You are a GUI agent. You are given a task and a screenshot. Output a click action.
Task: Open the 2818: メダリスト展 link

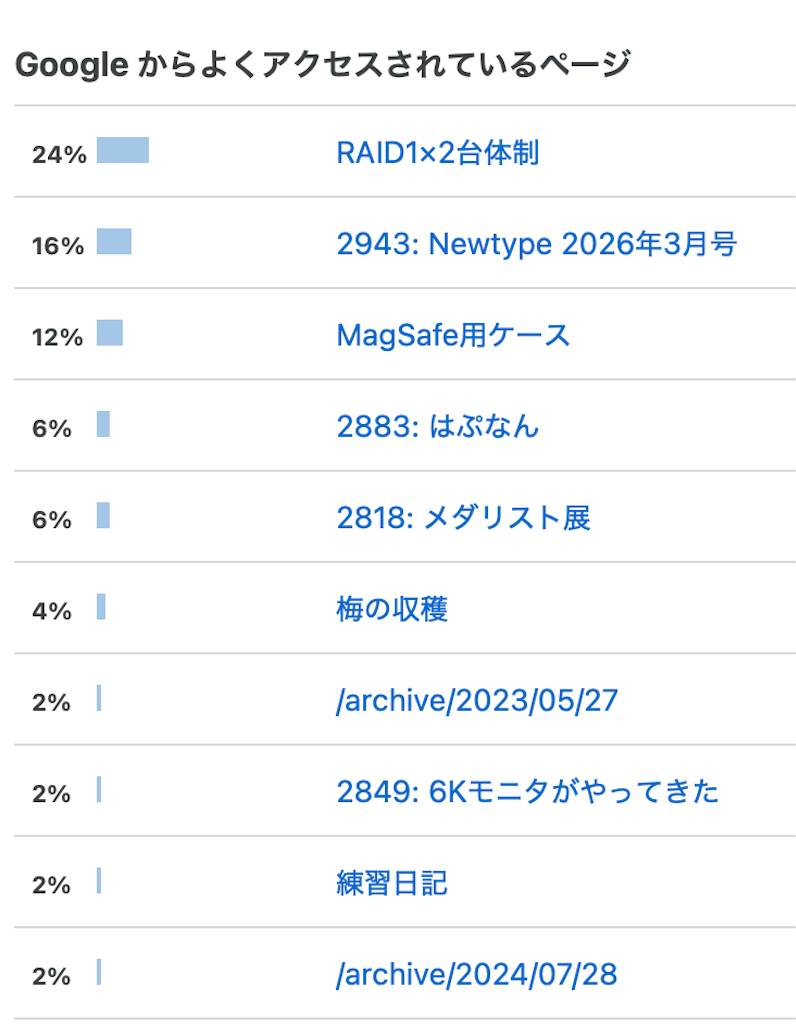[x=464, y=519]
